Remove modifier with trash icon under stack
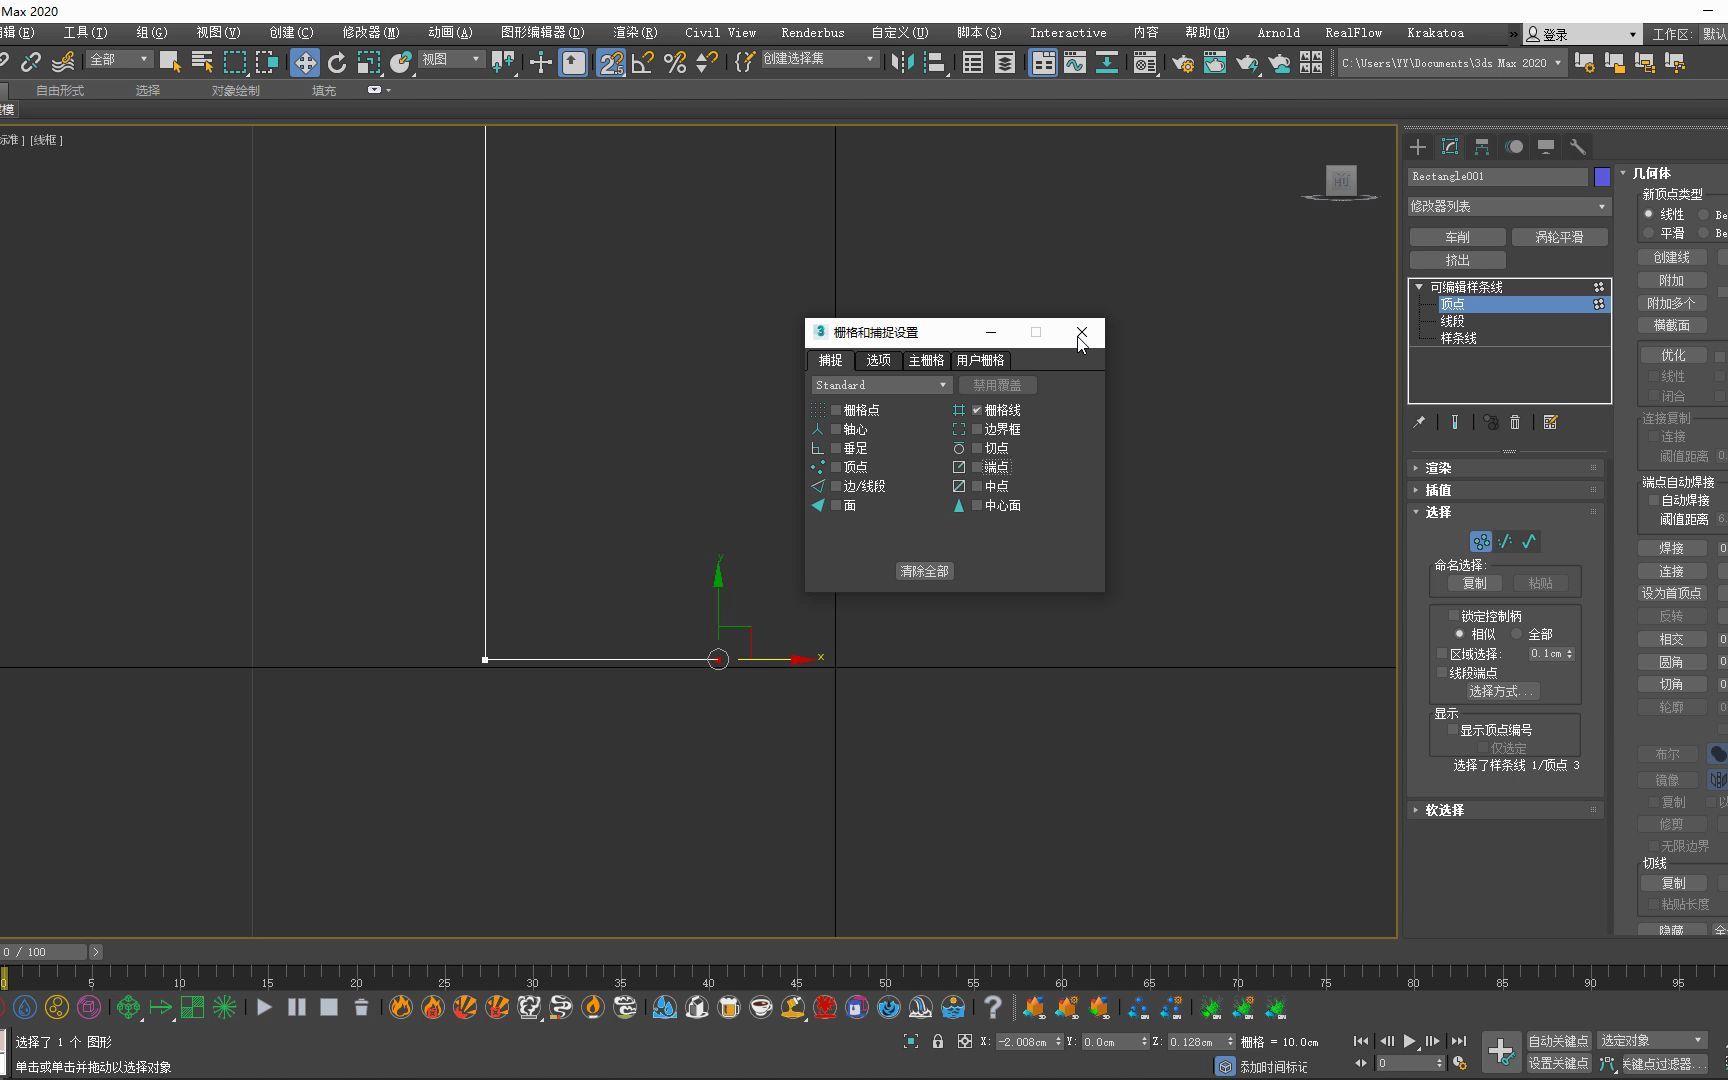 1515,422
